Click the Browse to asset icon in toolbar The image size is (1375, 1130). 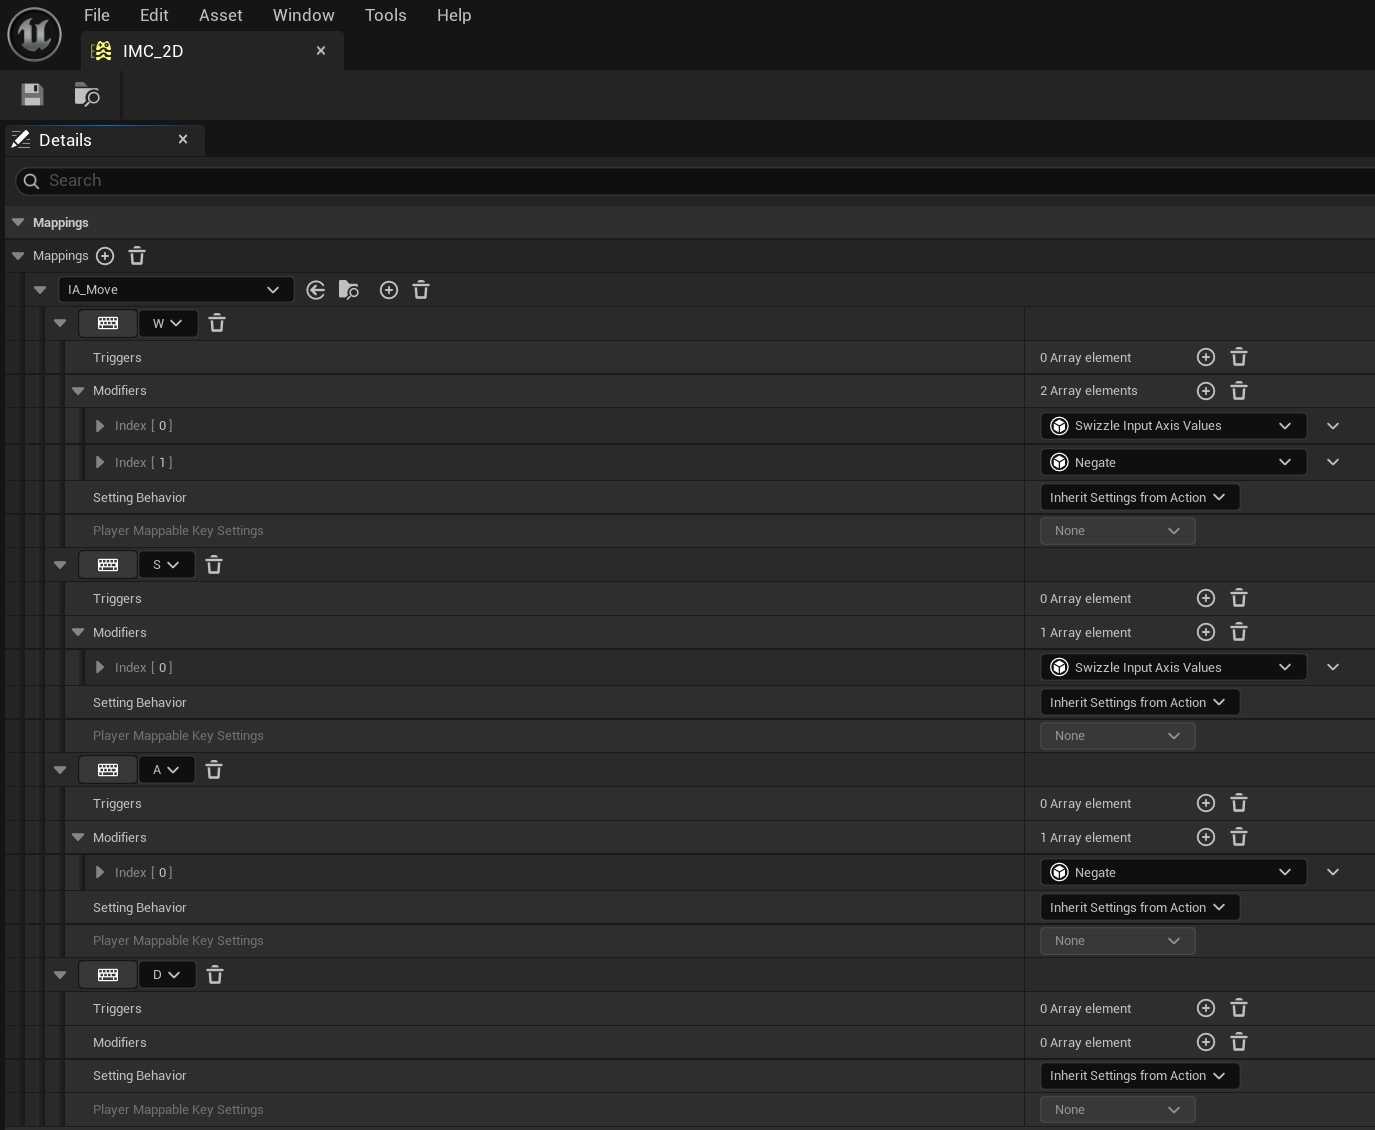coord(87,95)
